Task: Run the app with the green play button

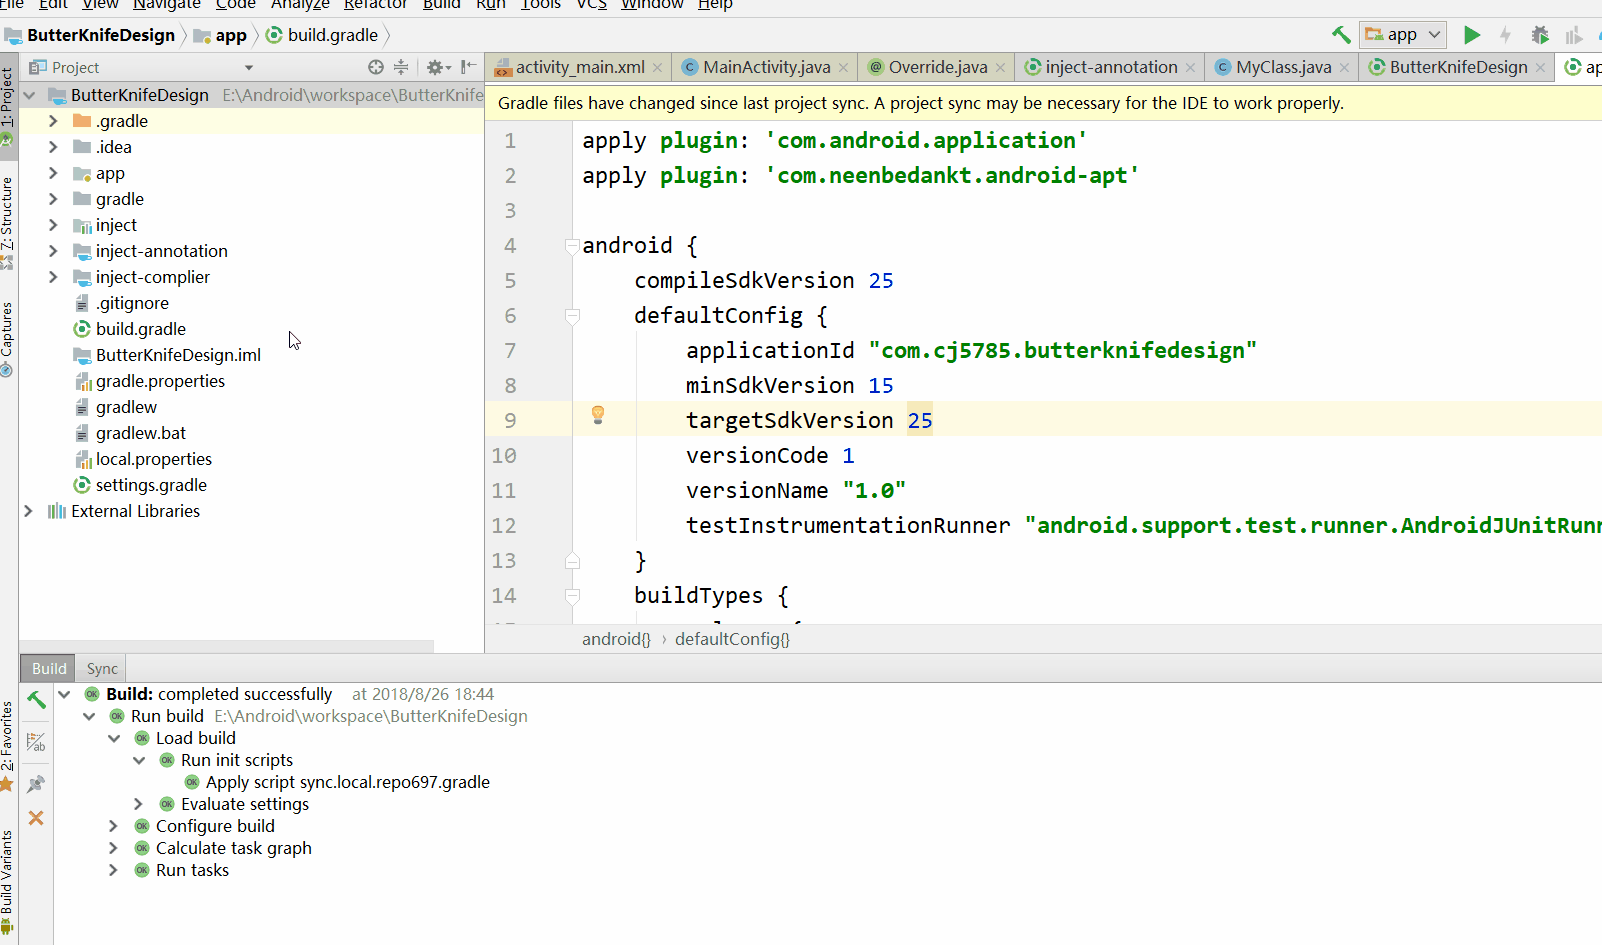Action: [x=1471, y=35]
